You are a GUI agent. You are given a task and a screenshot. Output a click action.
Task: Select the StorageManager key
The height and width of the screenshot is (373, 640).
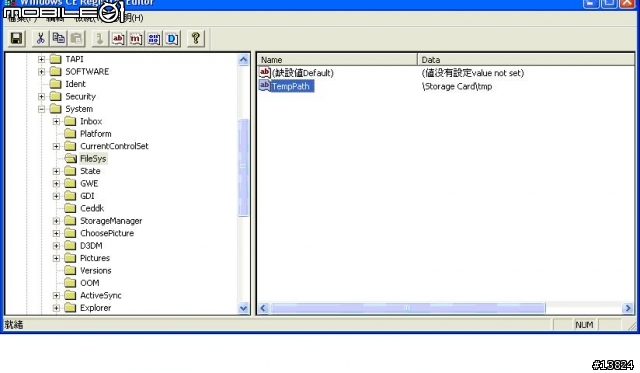tap(111, 221)
